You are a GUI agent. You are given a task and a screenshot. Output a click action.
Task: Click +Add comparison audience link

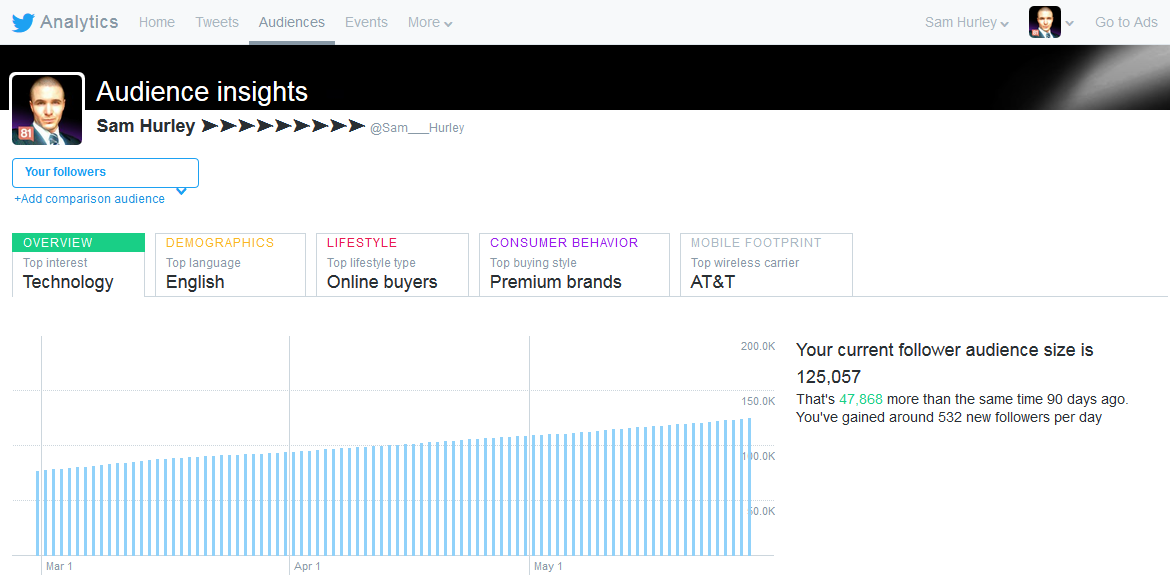90,199
